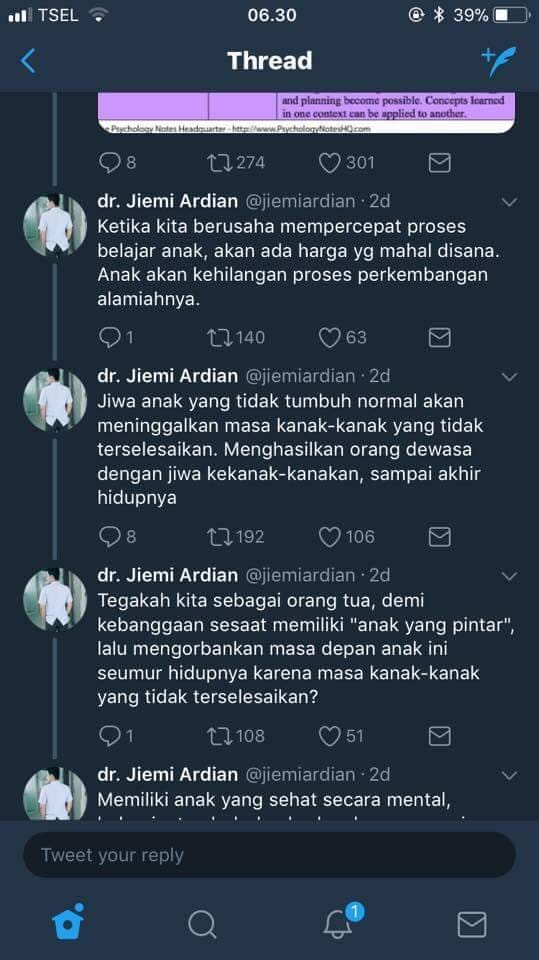Tap the back arrow in Thread header
Screen dimensions: 539x960
click(x=28, y=61)
